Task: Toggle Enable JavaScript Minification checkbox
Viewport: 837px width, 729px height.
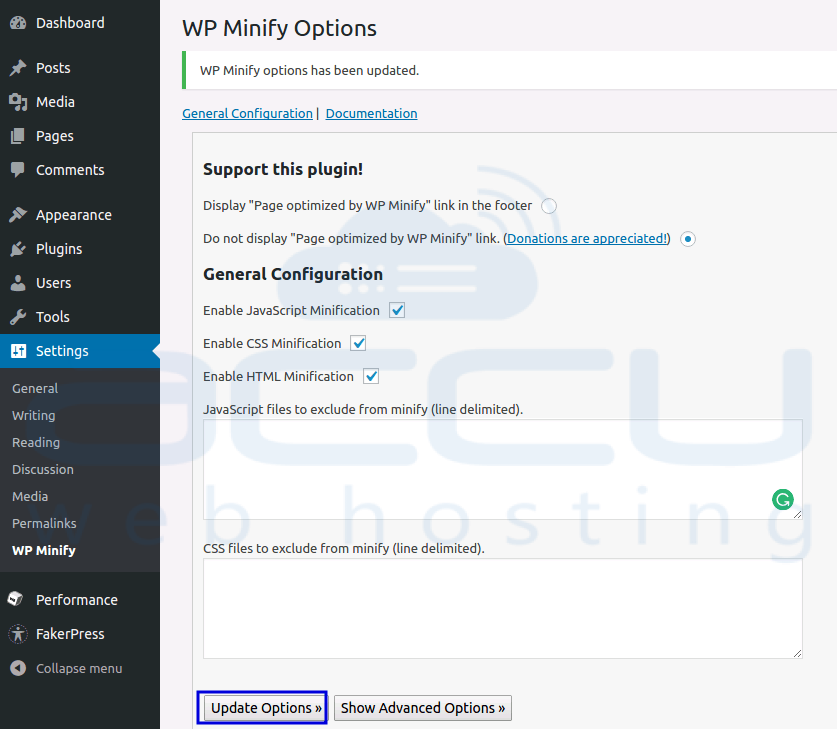Action: (x=397, y=310)
